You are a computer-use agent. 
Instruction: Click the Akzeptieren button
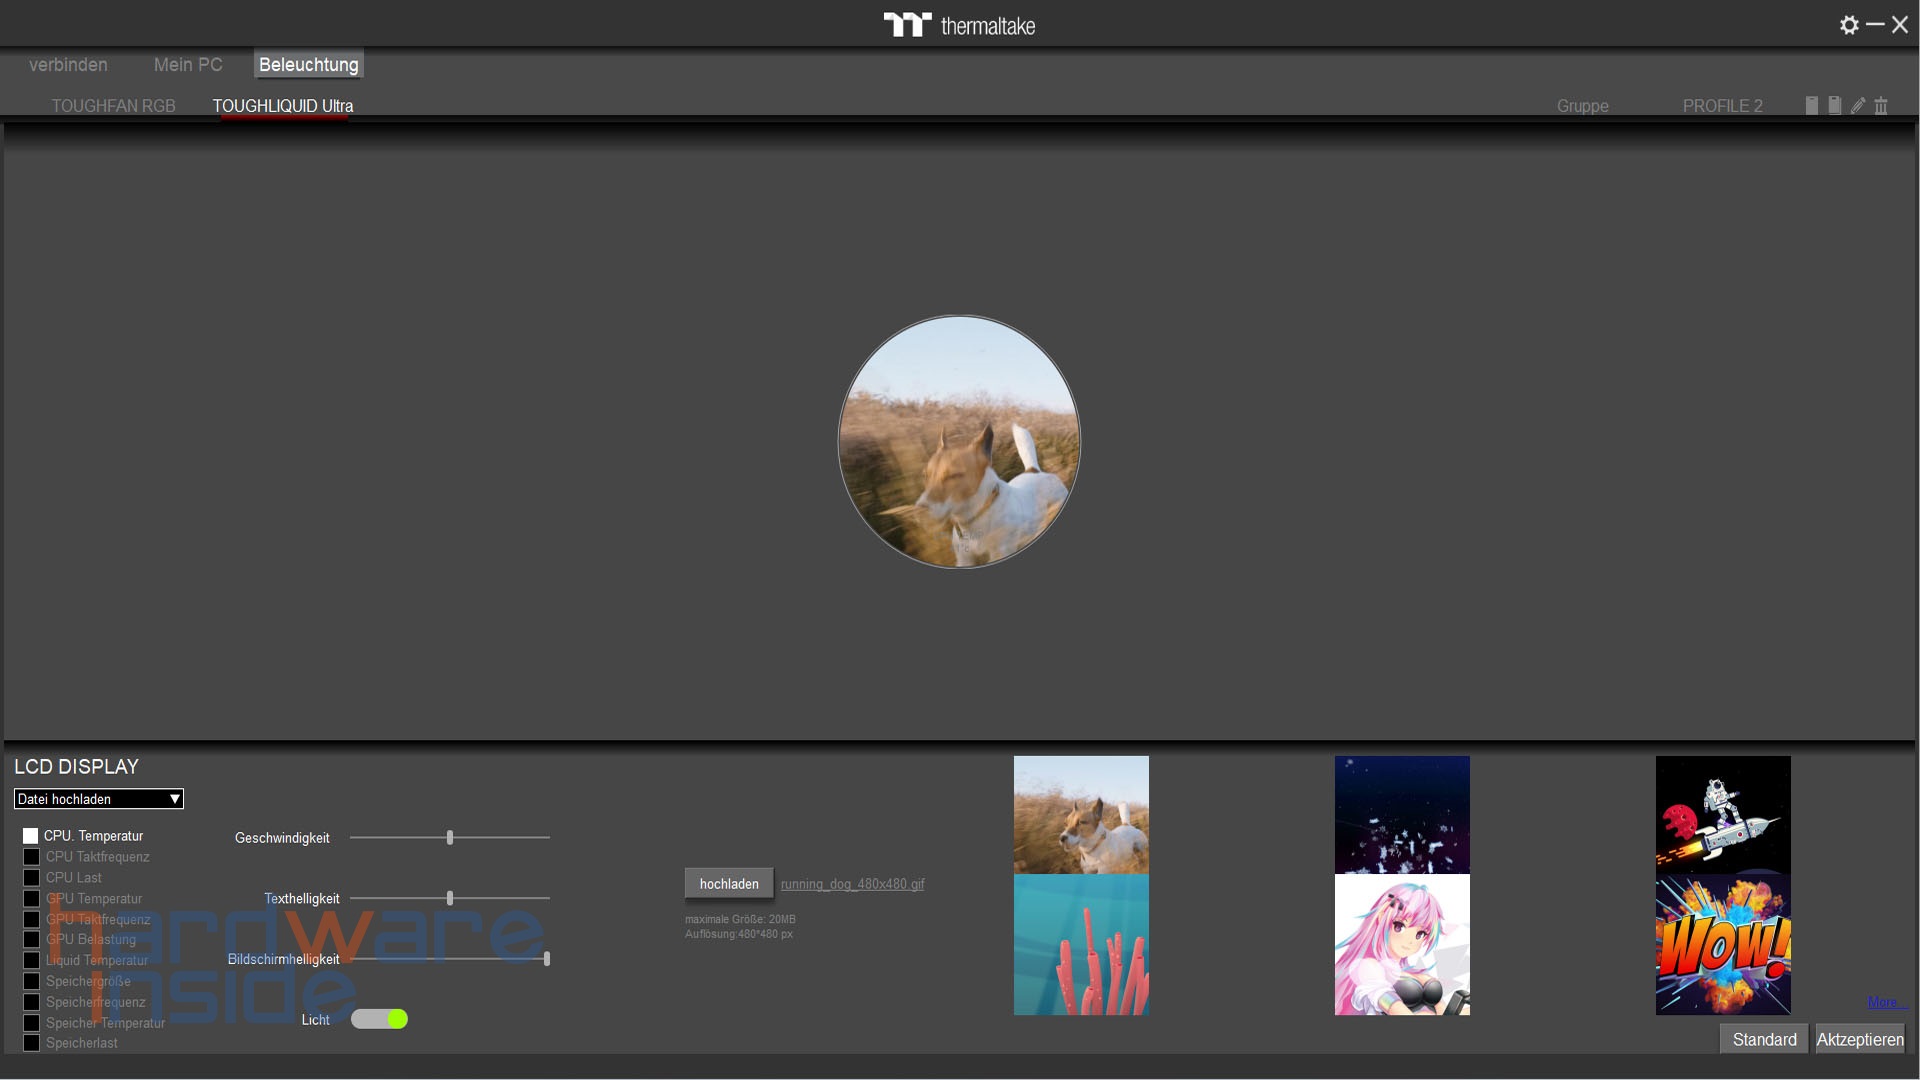coord(1859,1039)
